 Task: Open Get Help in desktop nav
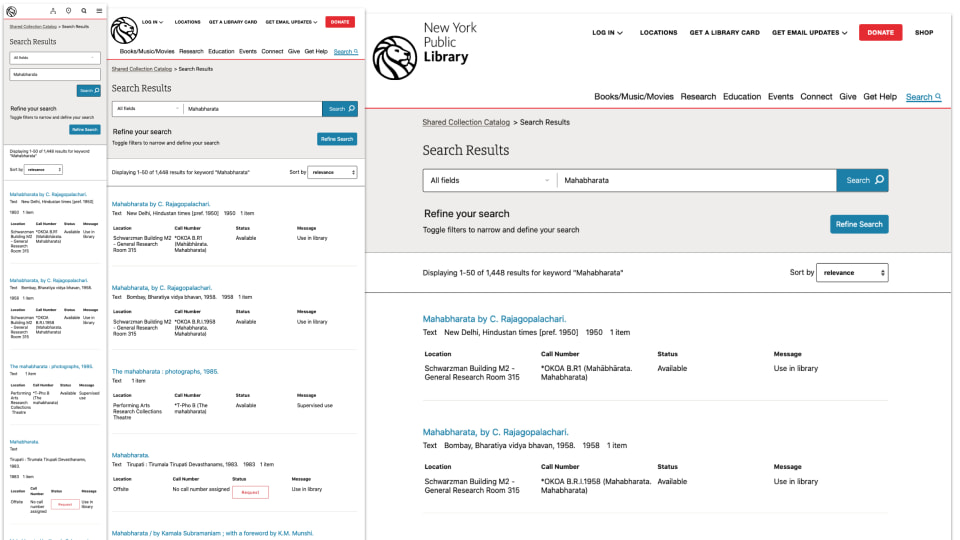pos(880,97)
